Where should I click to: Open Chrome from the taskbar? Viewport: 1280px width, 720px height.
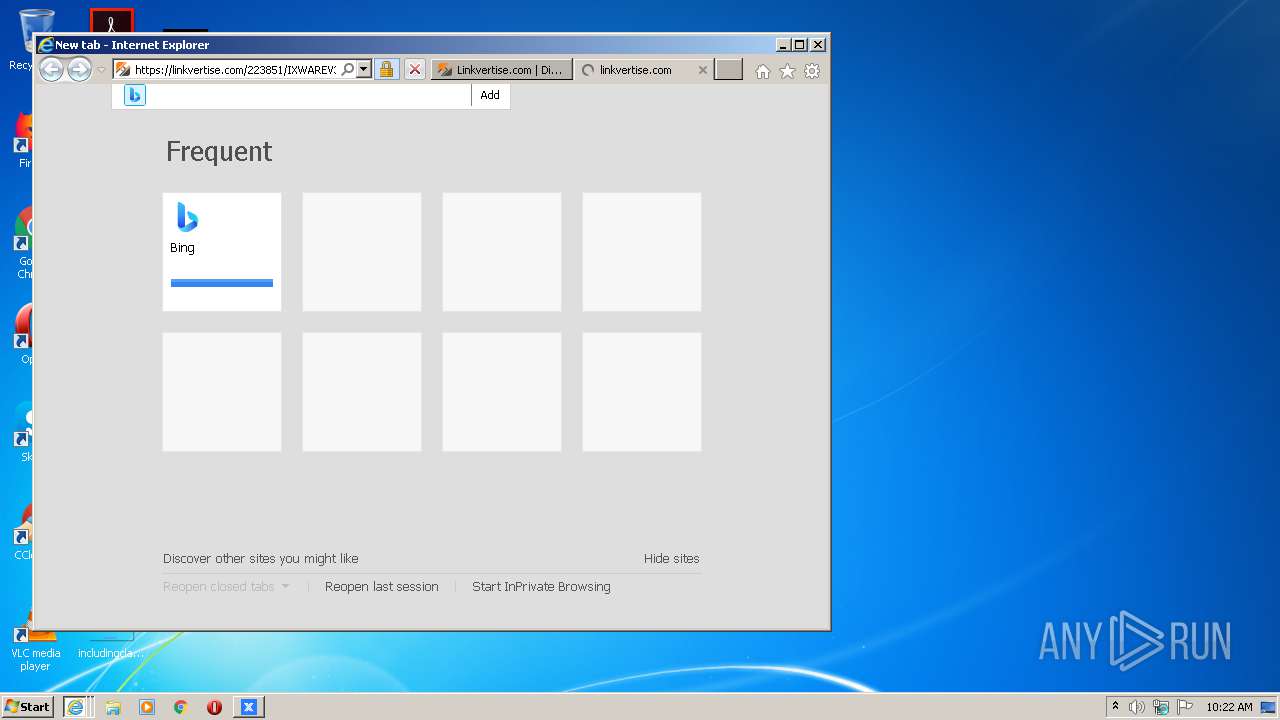181,707
